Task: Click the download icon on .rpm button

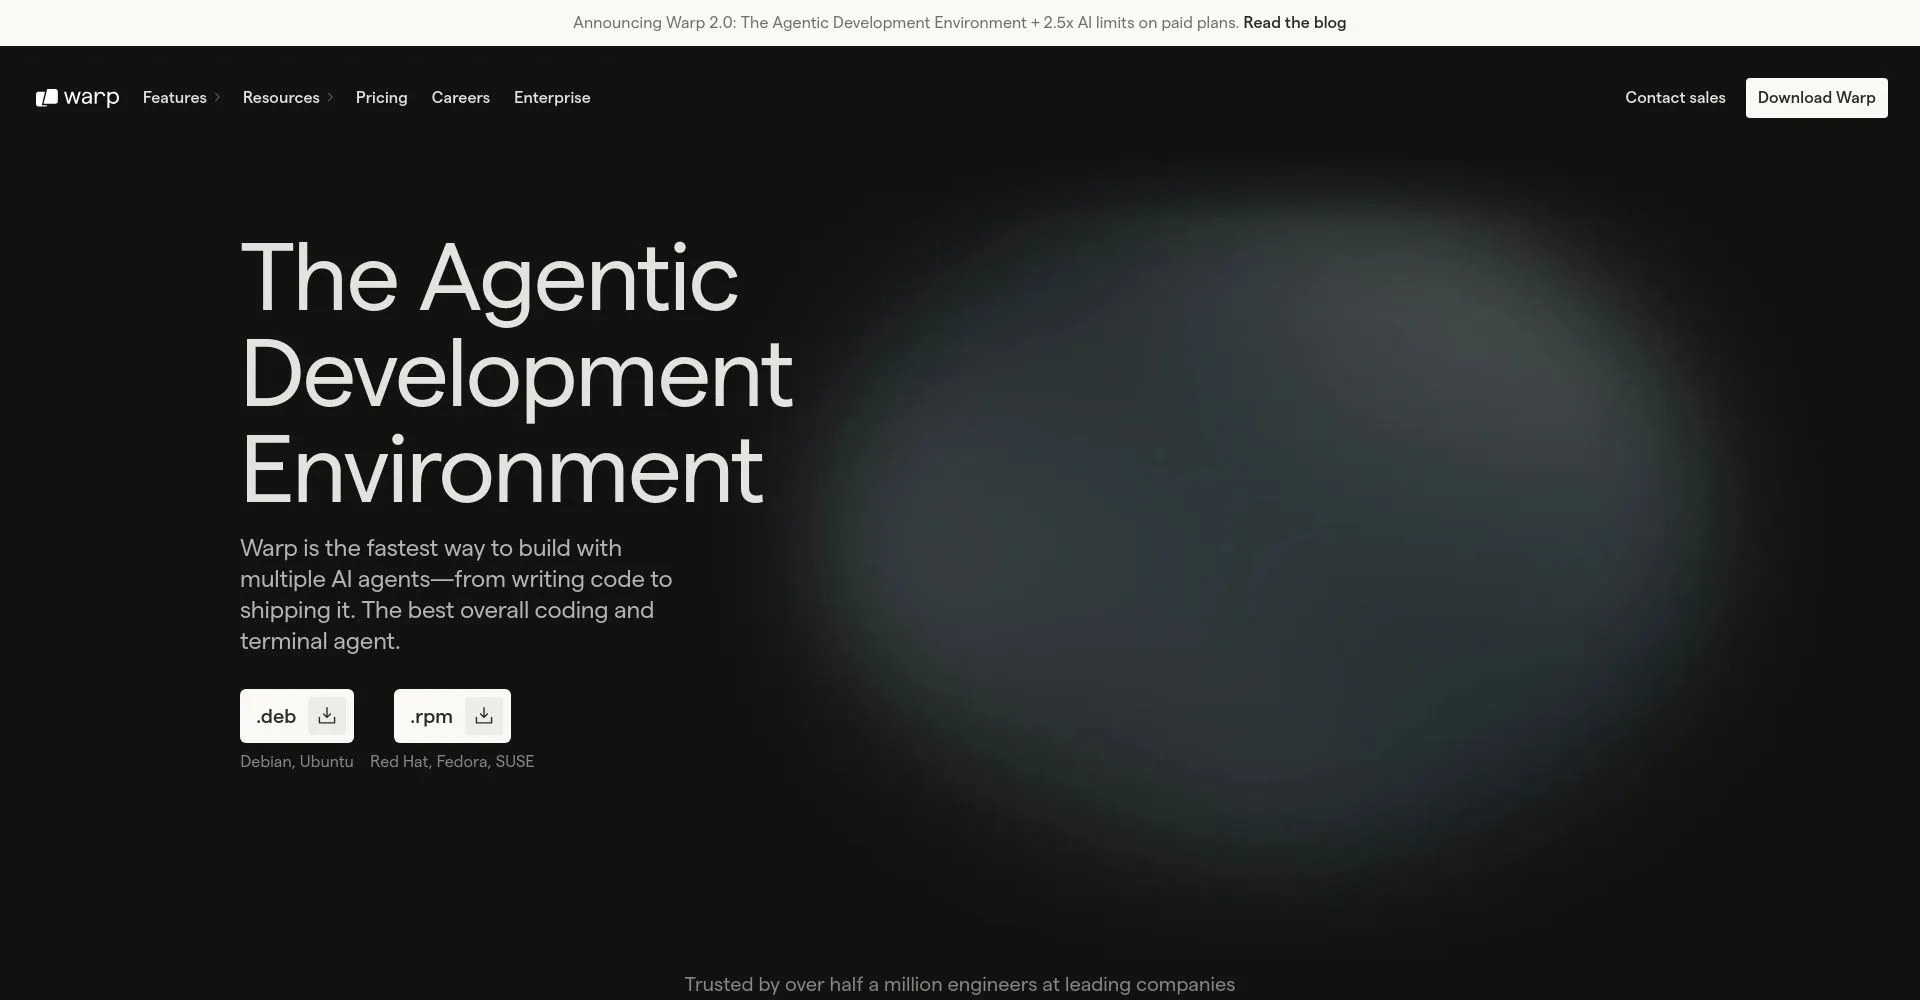Action: point(484,716)
